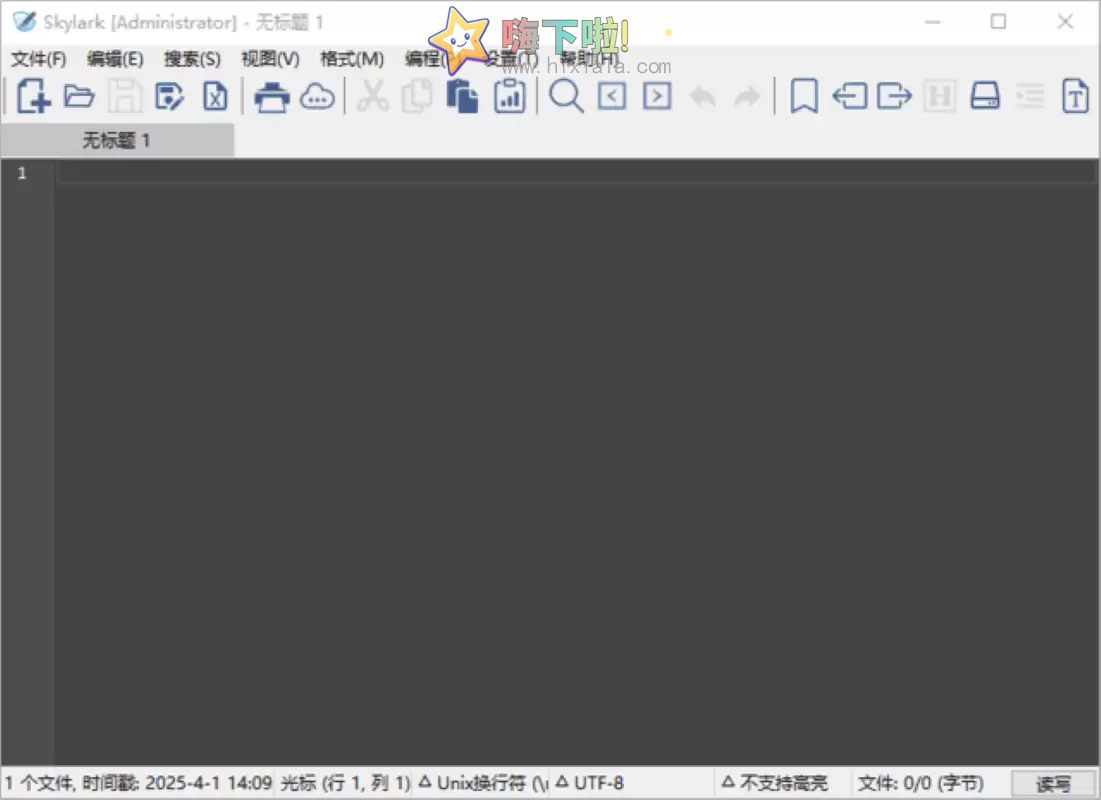Open the search magnifier icon

566,95
